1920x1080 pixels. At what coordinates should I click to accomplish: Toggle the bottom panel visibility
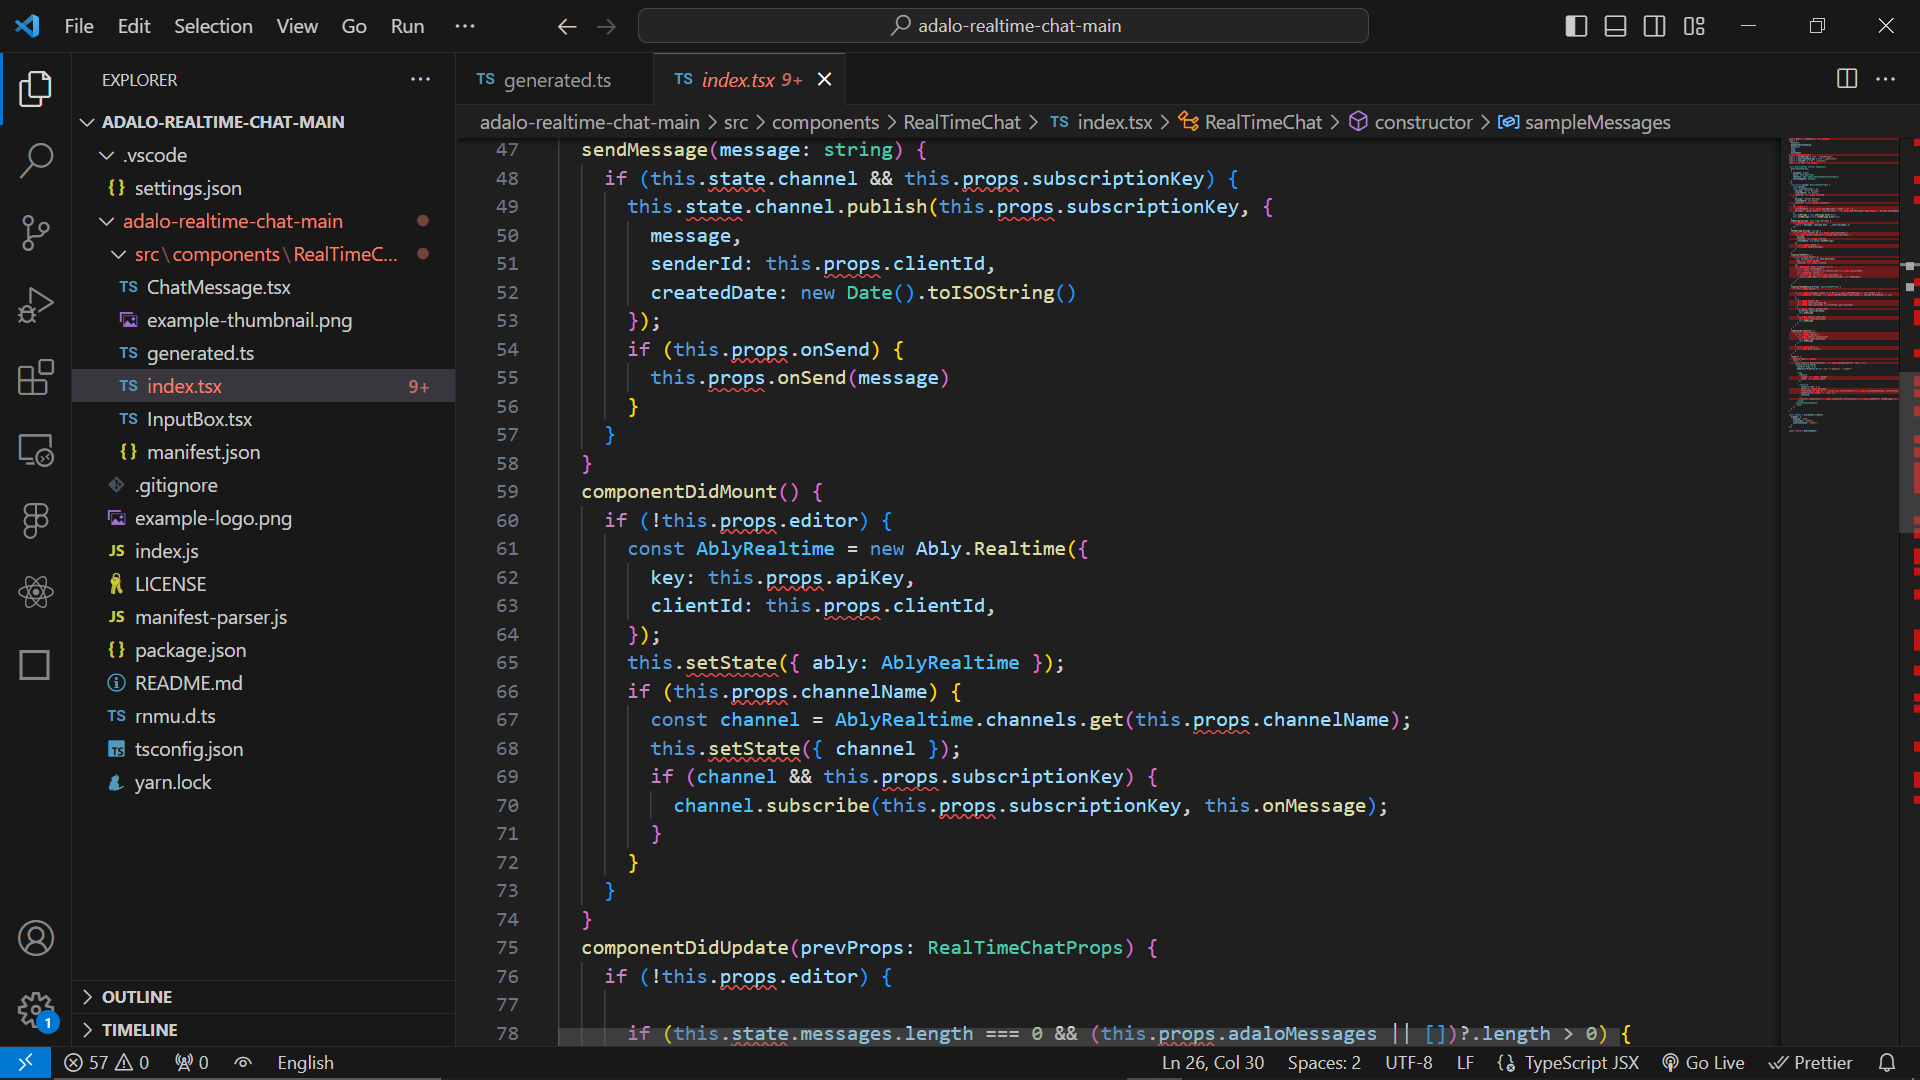point(1615,26)
